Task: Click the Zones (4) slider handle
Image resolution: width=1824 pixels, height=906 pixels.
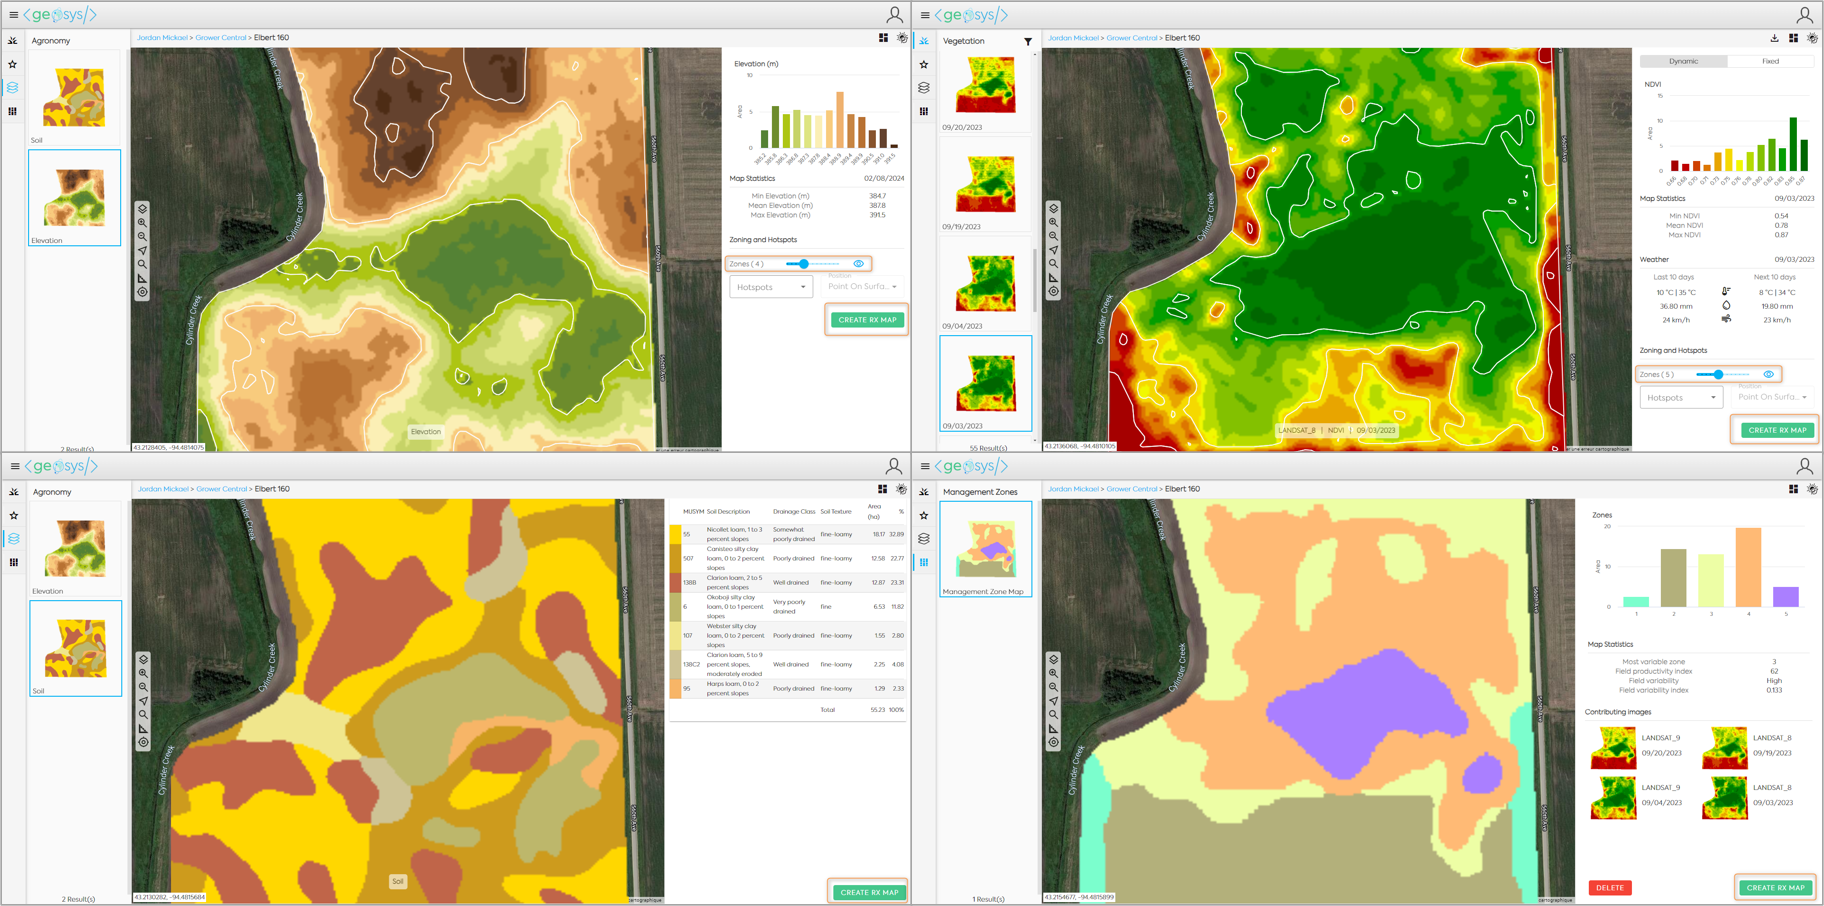Action: 804,264
